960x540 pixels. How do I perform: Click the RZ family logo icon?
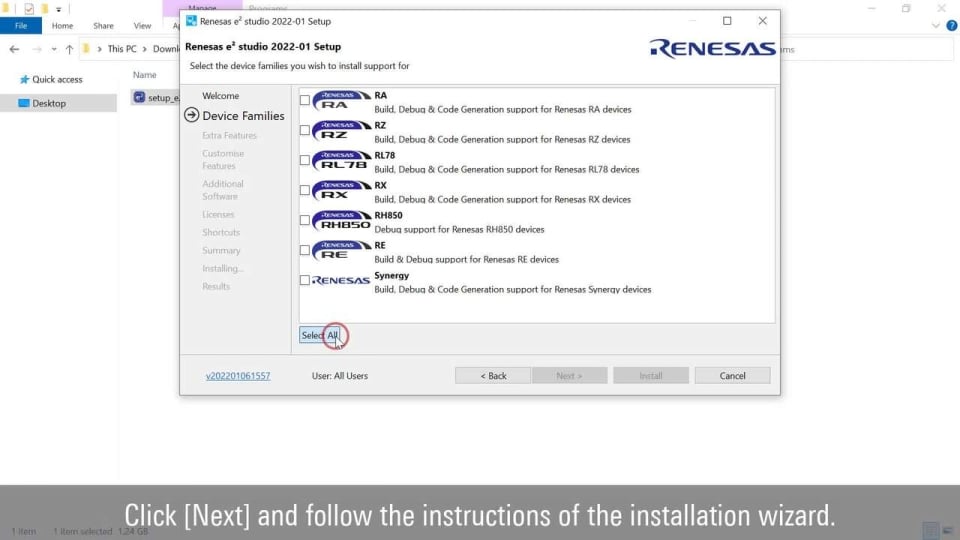click(342, 130)
